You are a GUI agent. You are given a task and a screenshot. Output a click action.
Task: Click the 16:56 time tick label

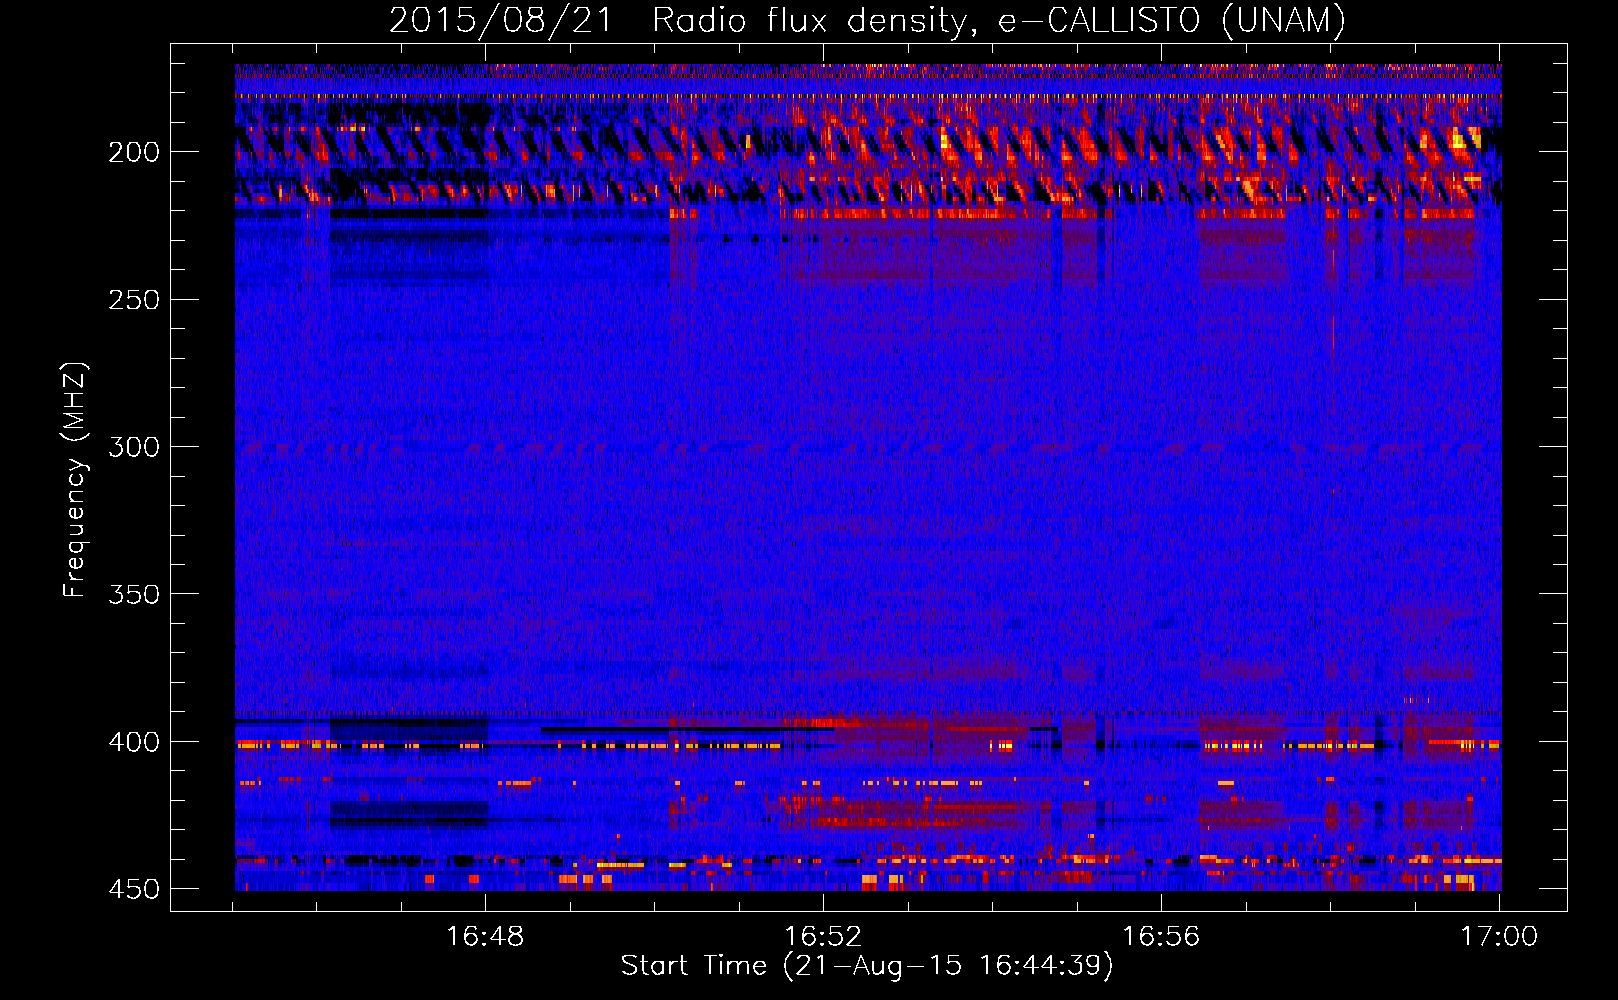(x=1161, y=936)
